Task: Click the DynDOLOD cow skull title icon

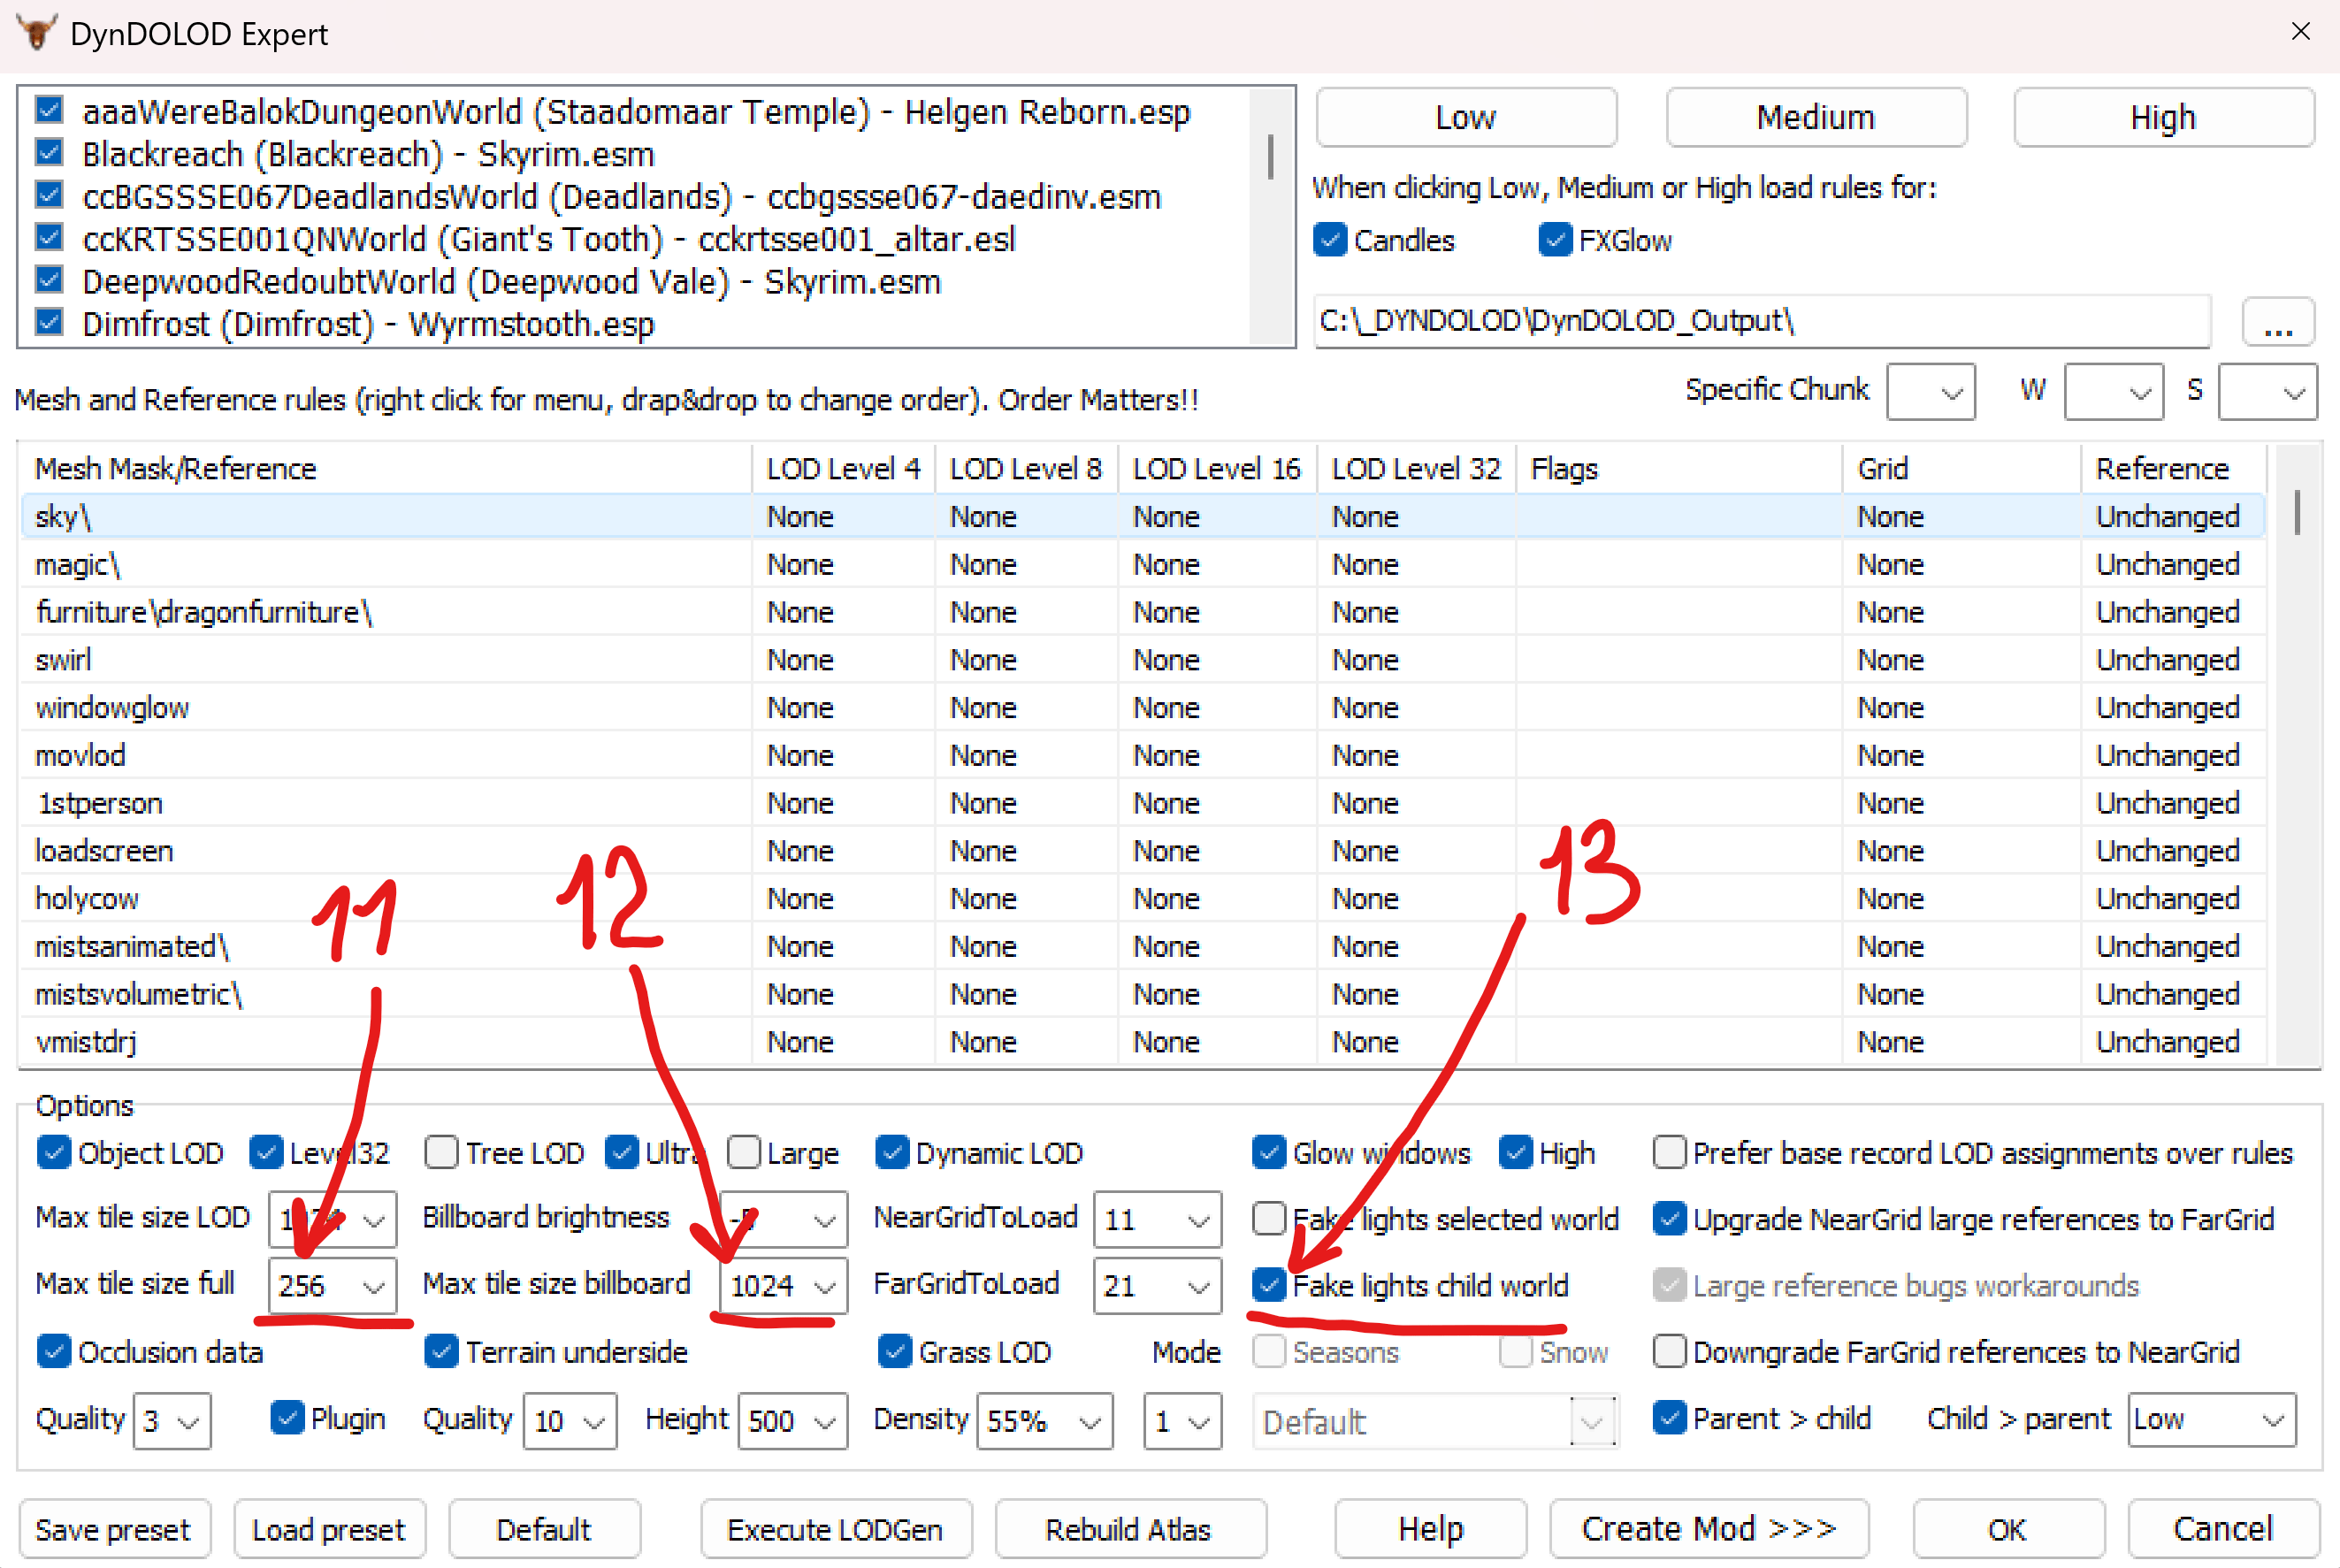Action: [37, 33]
